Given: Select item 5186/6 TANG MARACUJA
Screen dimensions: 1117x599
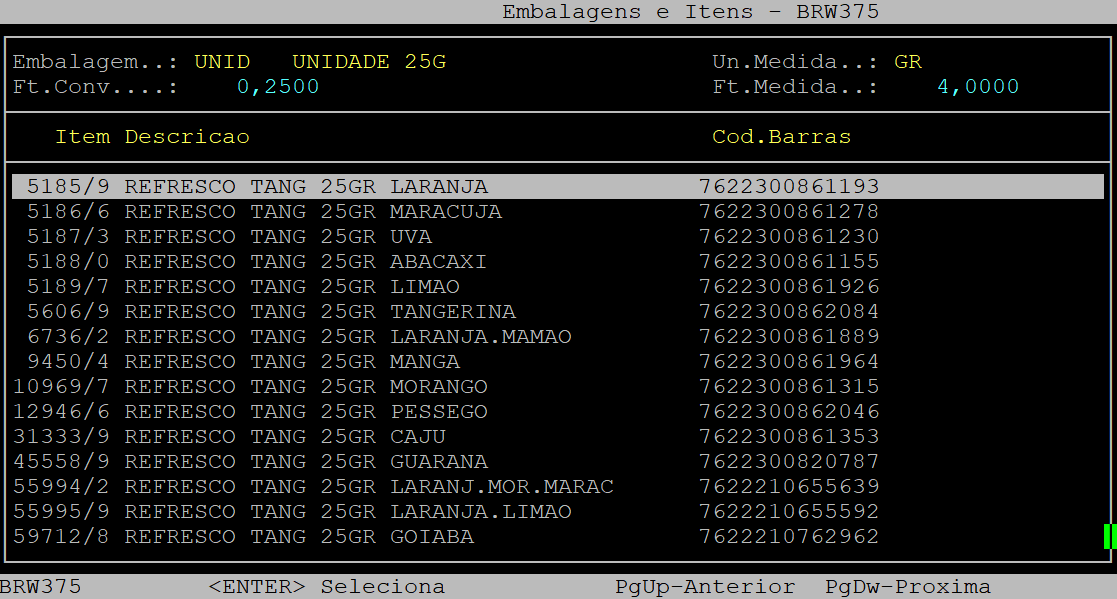Looking at the screenshot, I should [x=558, y=212].
